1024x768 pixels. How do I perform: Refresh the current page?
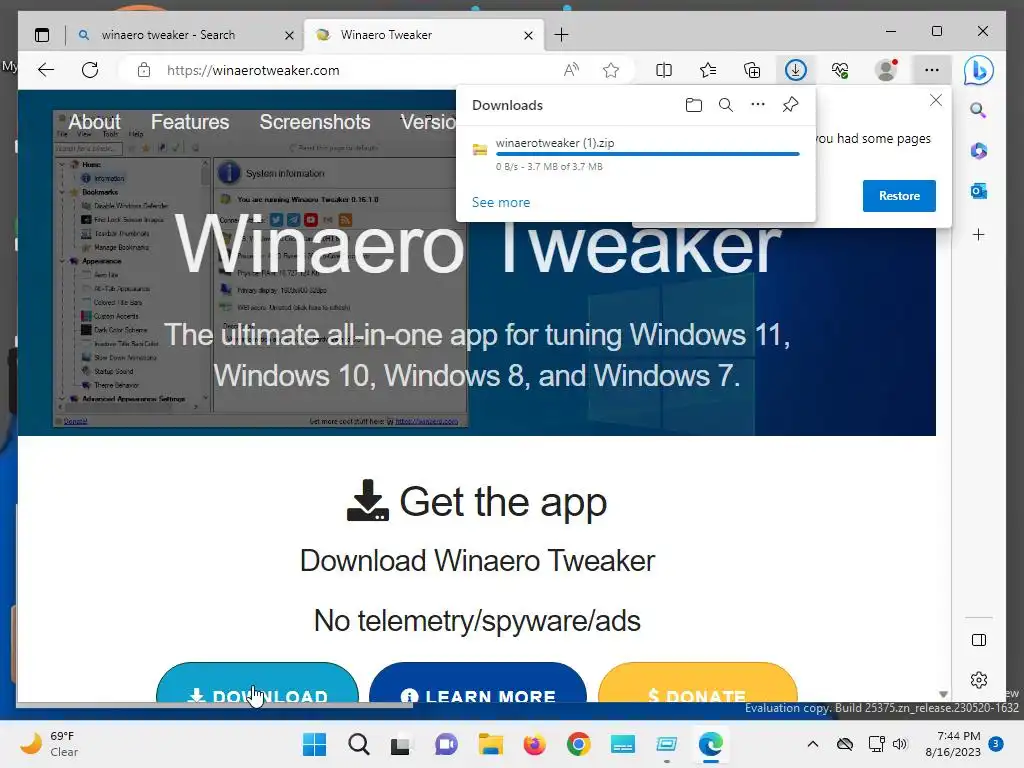pos(90,70)
